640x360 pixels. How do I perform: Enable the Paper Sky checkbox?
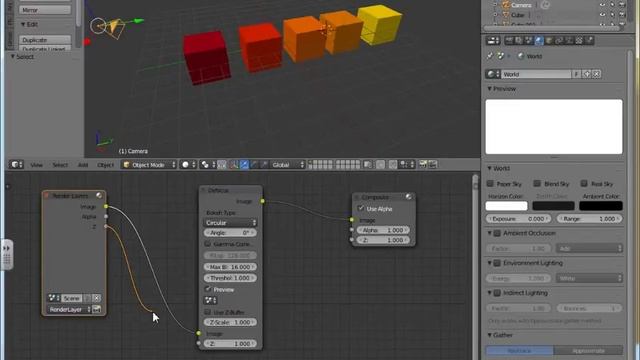click(x=490, y=183)
